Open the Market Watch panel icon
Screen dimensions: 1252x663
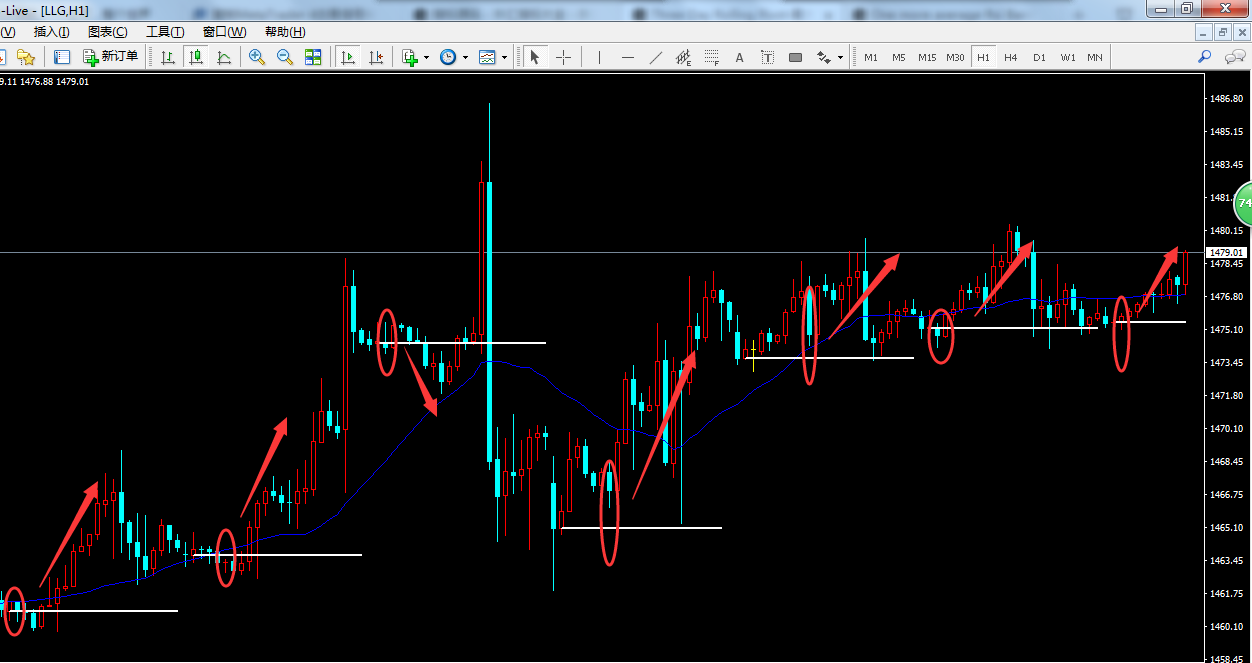[62, 57]
